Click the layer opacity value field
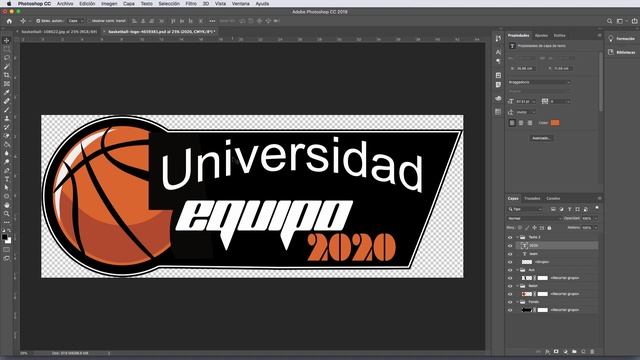The image size is (640, 360). click(x=587, y=218)
